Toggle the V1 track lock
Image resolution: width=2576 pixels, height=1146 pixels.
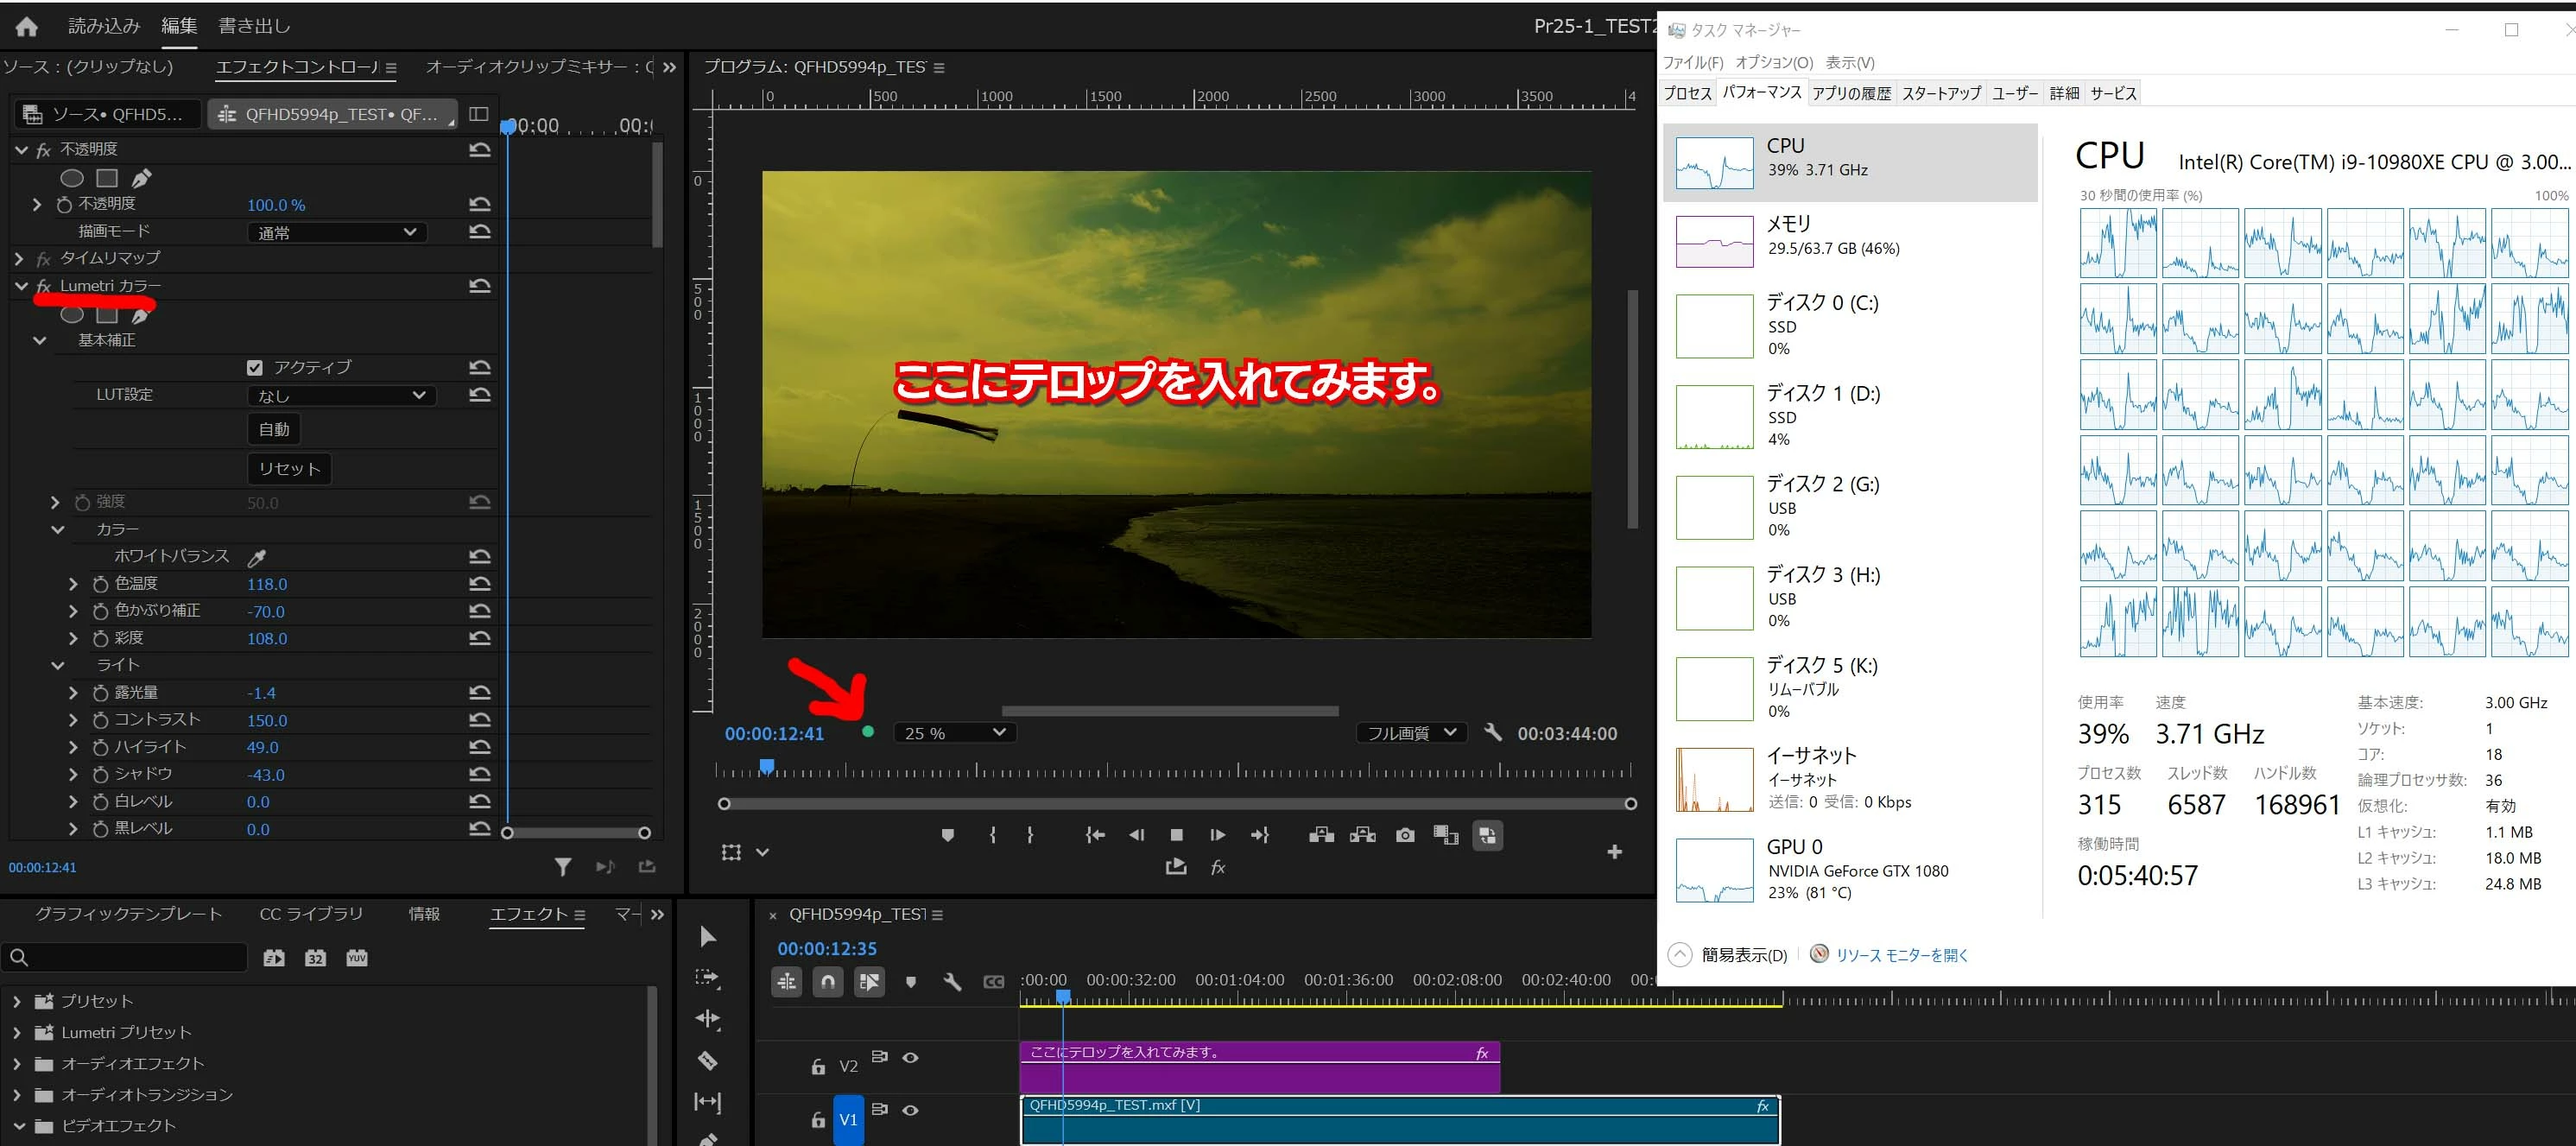click(818, 1120)
